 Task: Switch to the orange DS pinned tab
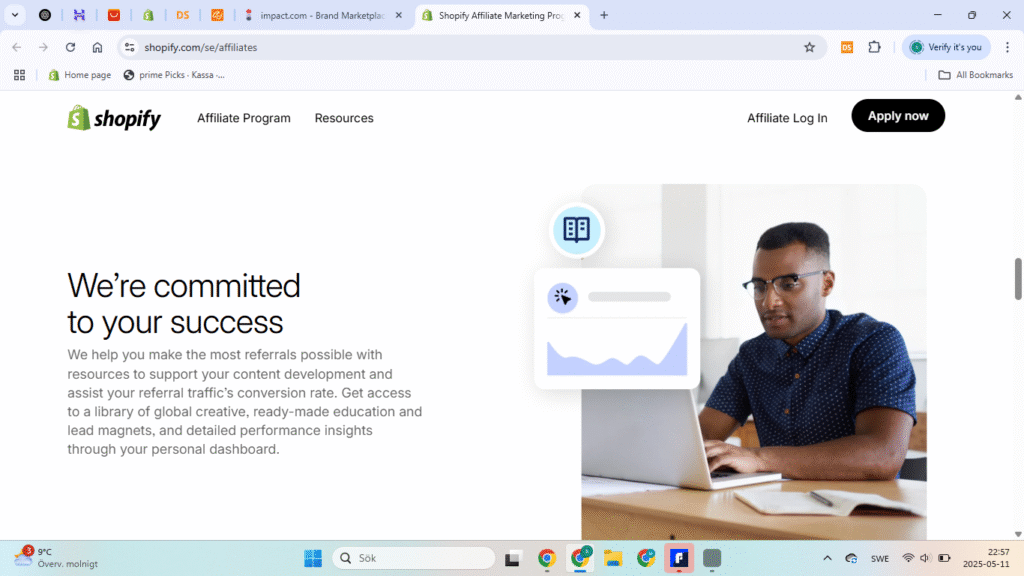coord(183,15)
